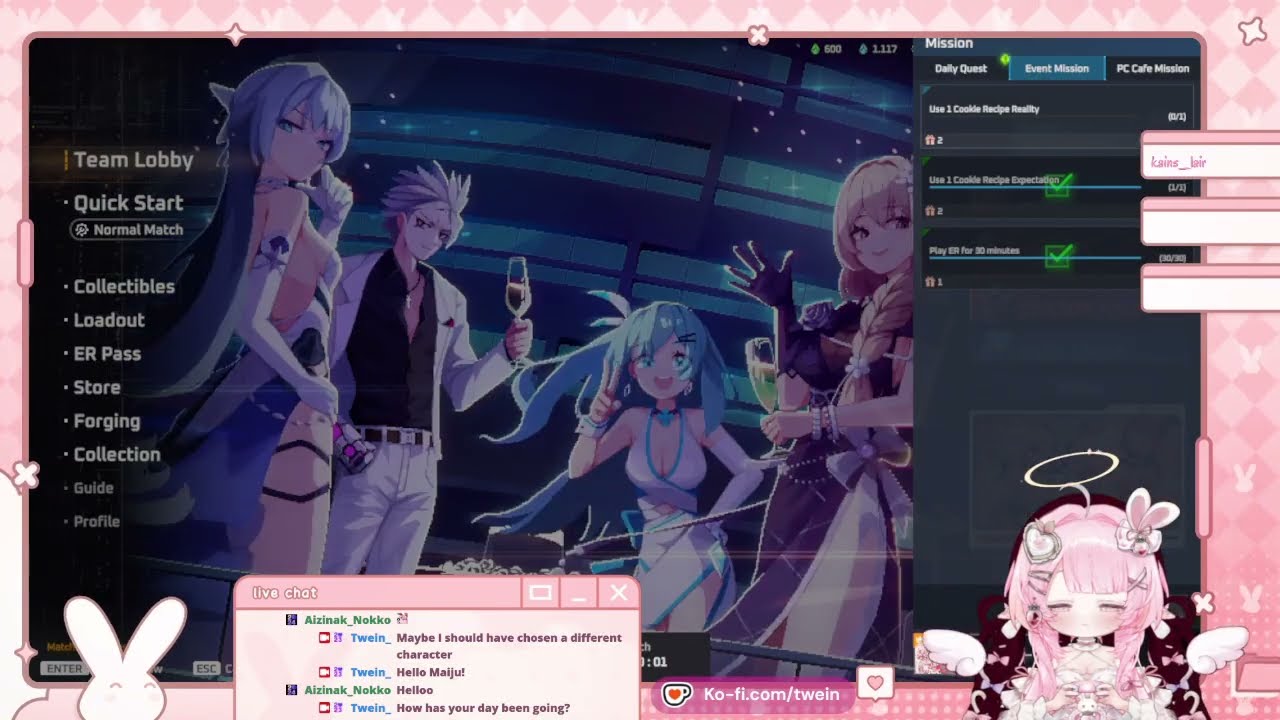Click the Normal Match mode selector
This screenshot has width=1280, height=720.
(127, 230)
